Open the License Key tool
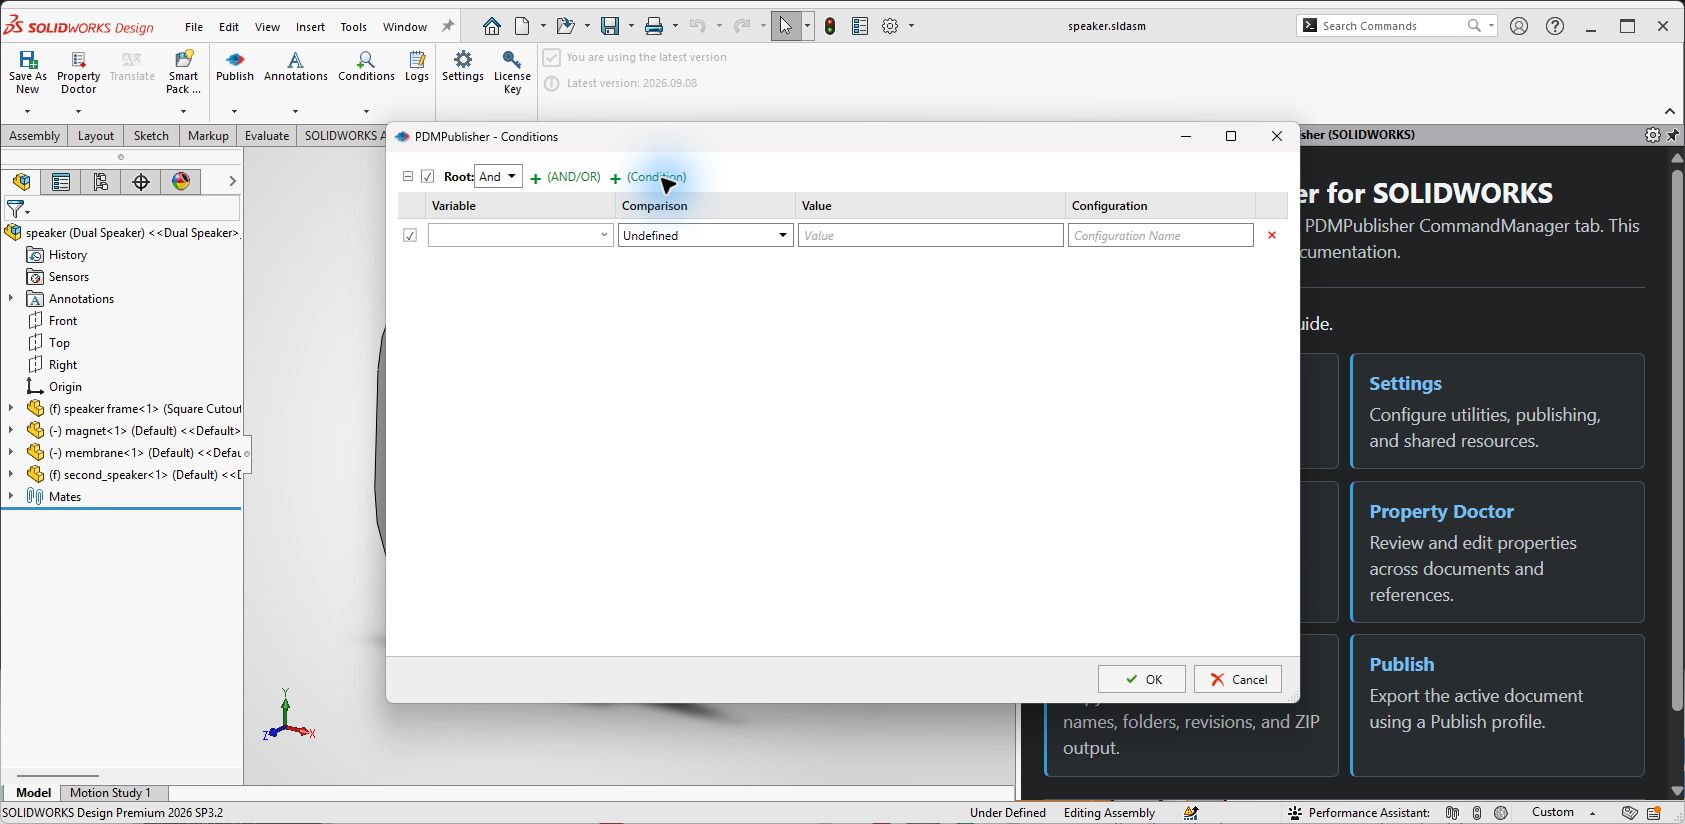The image size is (1685, 824). 512,73
